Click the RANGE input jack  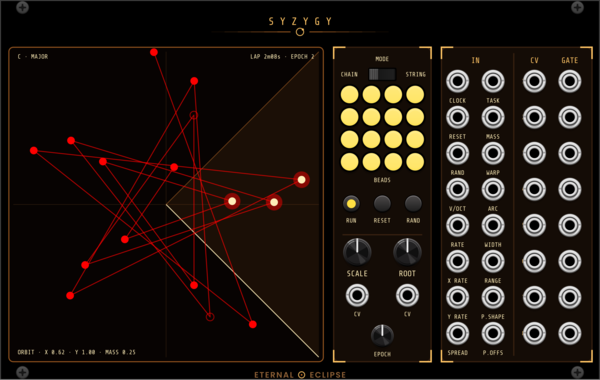493,261
